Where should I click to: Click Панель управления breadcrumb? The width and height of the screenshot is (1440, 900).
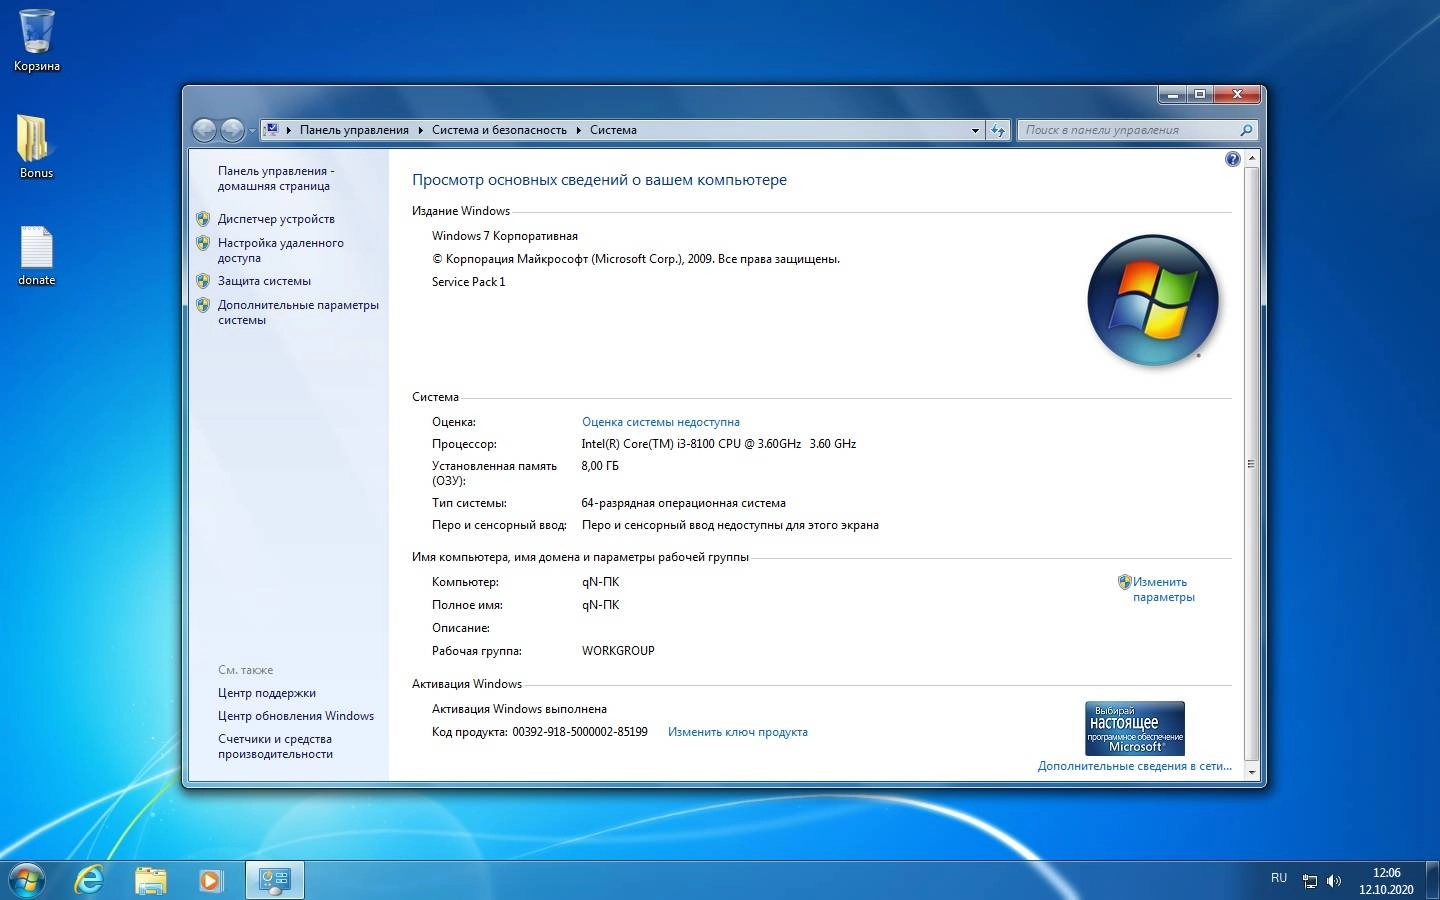[x=354, y=130]
